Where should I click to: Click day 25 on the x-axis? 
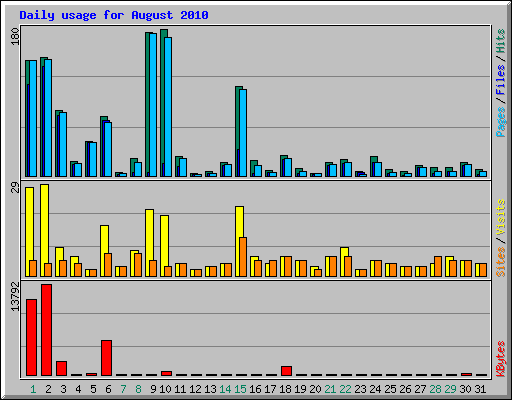pos(390,389)
